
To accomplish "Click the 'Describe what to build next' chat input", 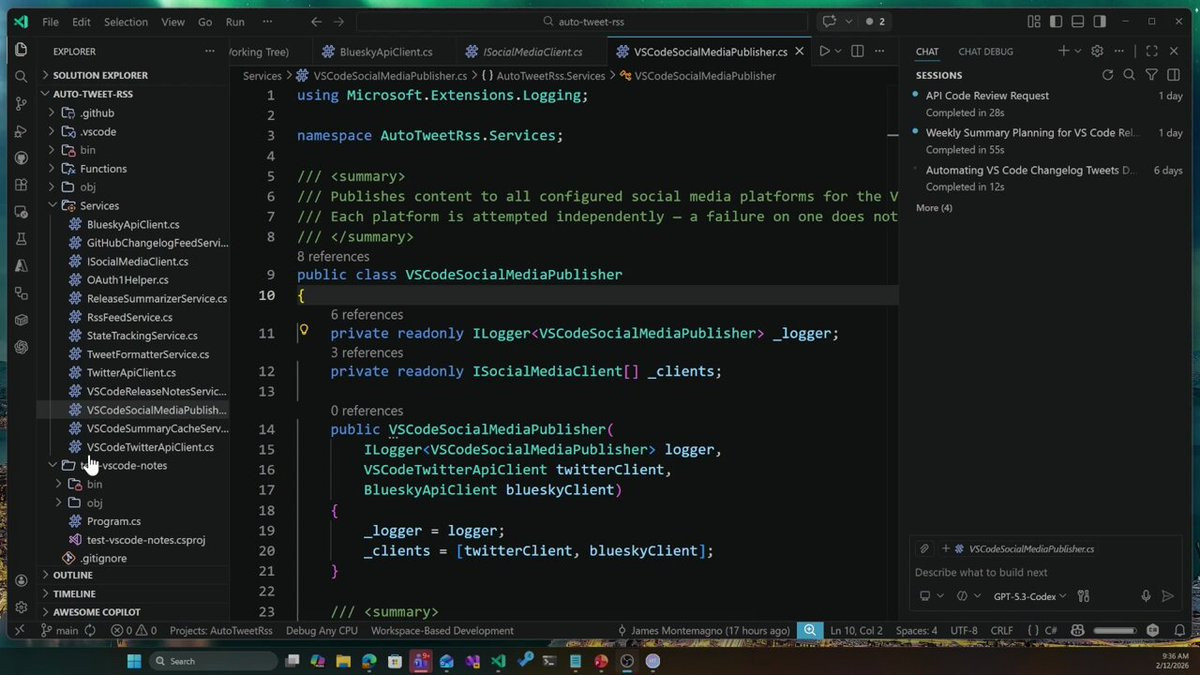I will (x=1045, y=572).
